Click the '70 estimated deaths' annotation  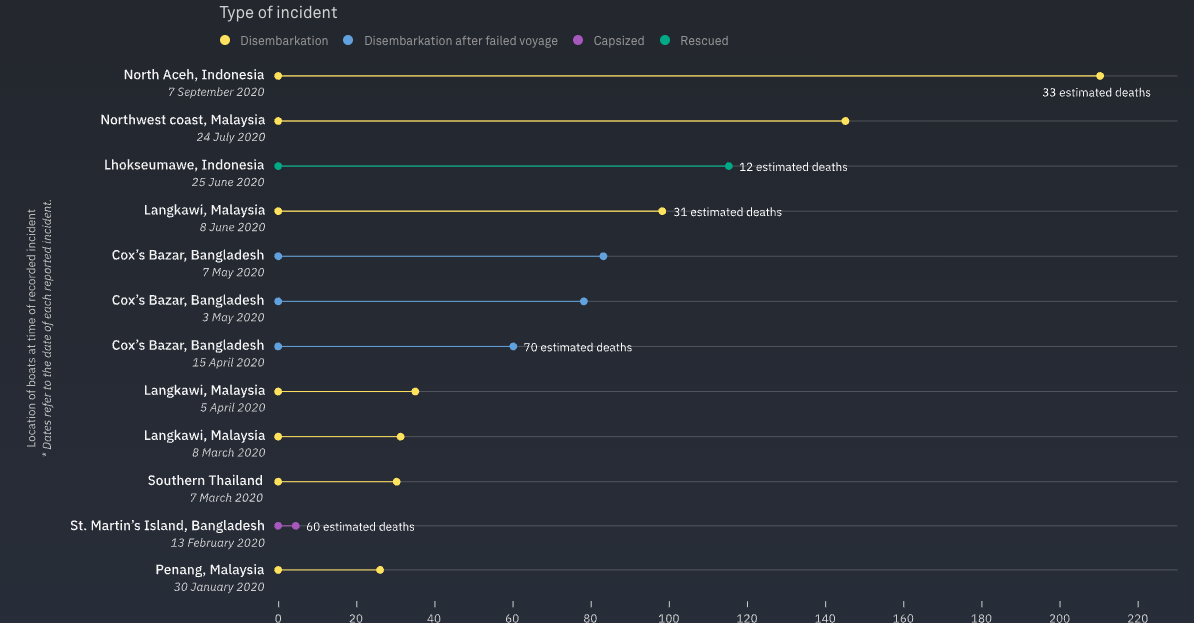pyautogui.click(x=578, y=347)
